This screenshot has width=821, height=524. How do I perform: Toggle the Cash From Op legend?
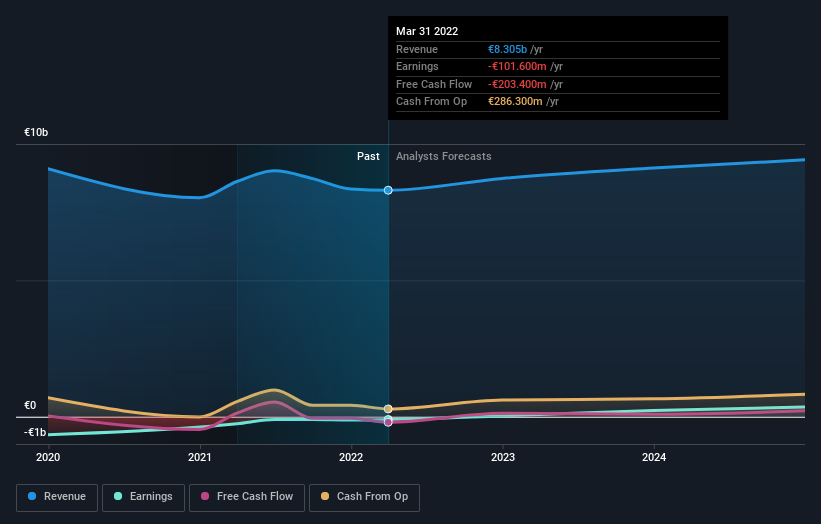pyautogui.click(x=364, y=497)
